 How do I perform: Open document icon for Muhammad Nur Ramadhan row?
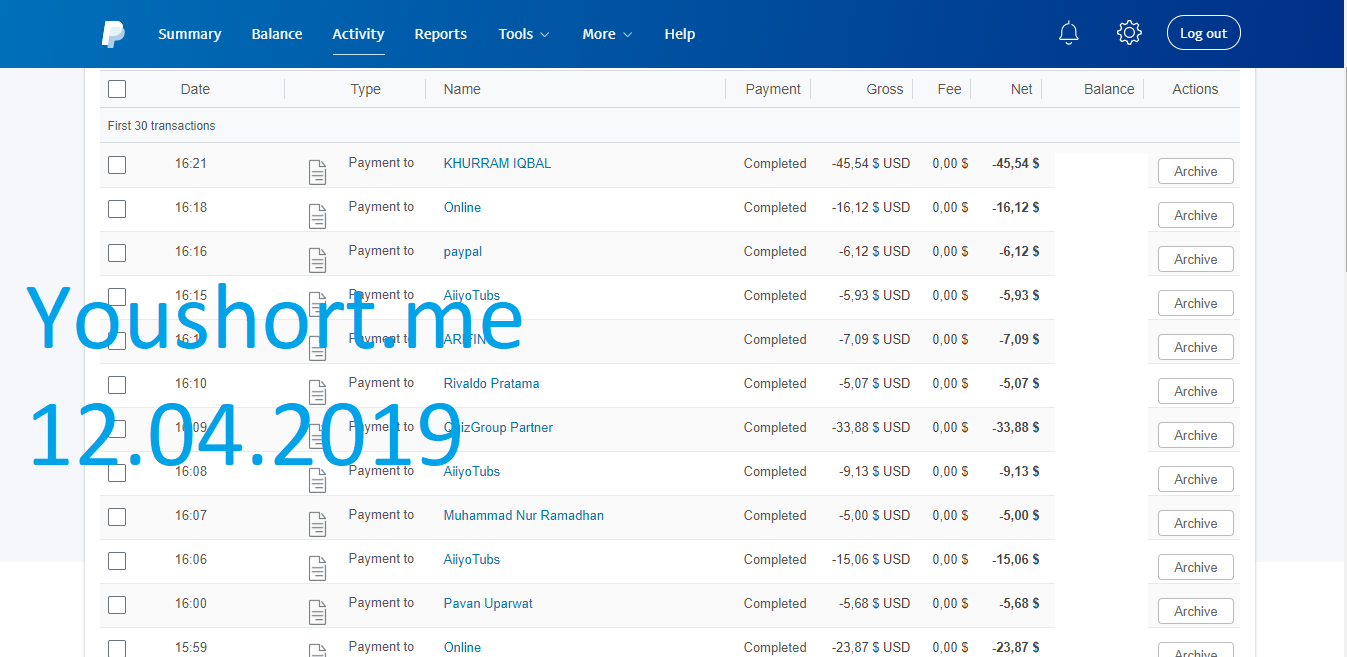tap(317, 524)
